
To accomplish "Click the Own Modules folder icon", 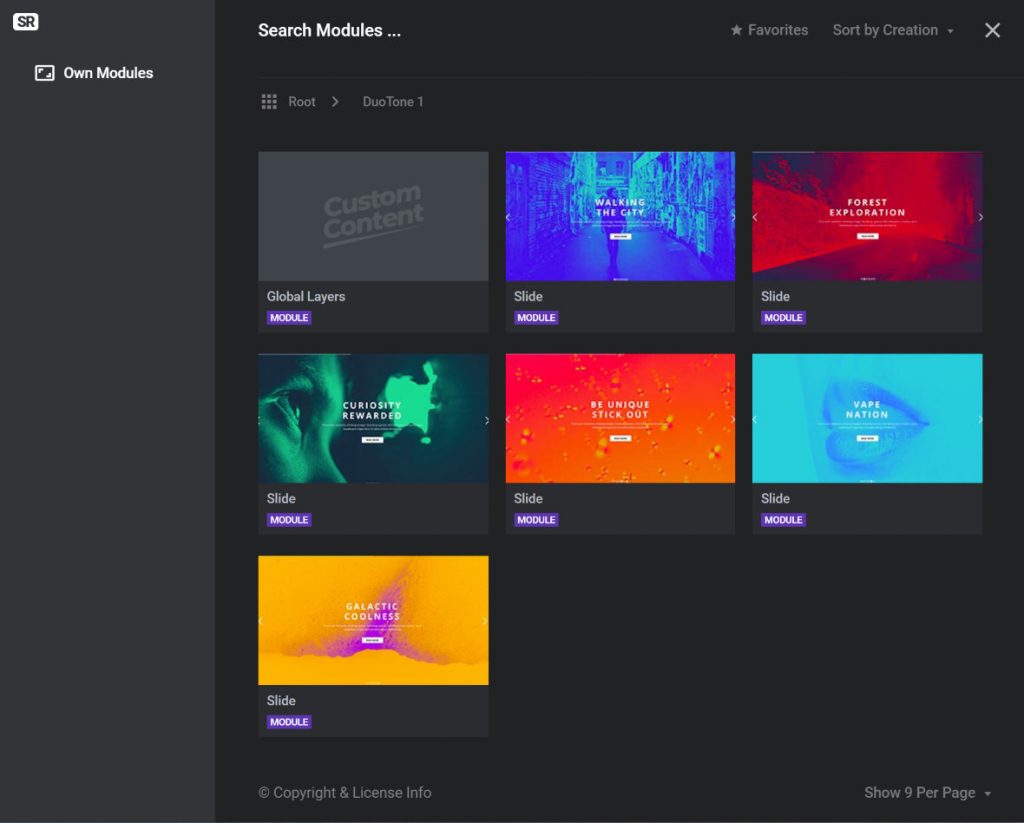I will click(43, 72).
